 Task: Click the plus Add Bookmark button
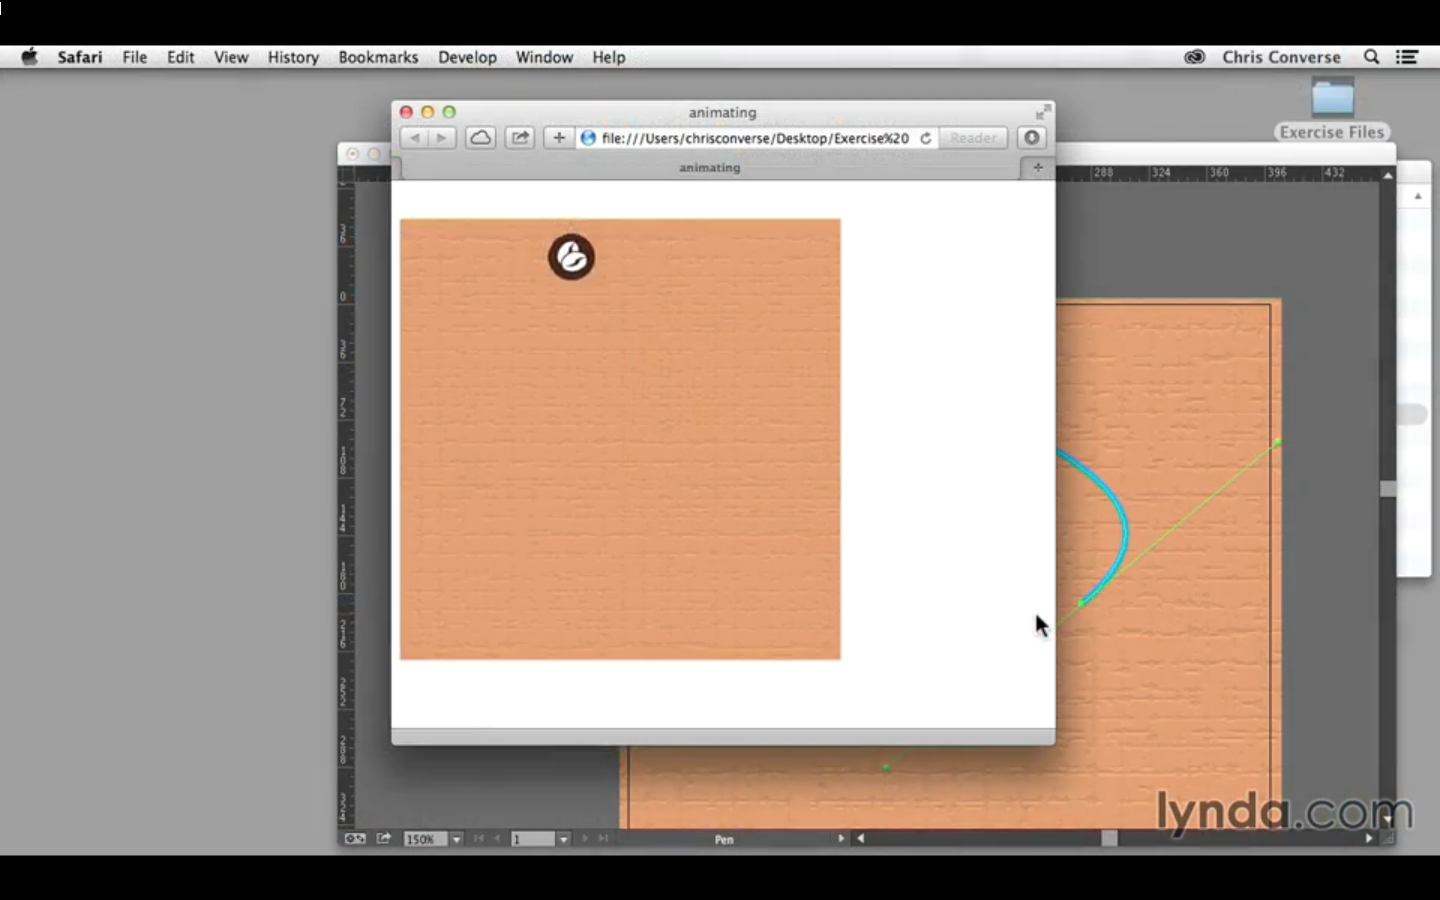pos(559,138)
